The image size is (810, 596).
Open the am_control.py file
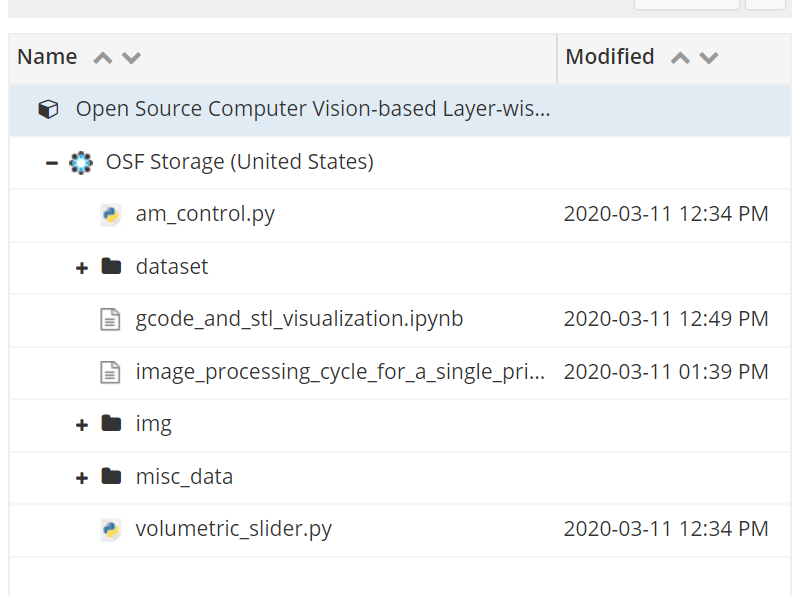(x=205, y=214)
